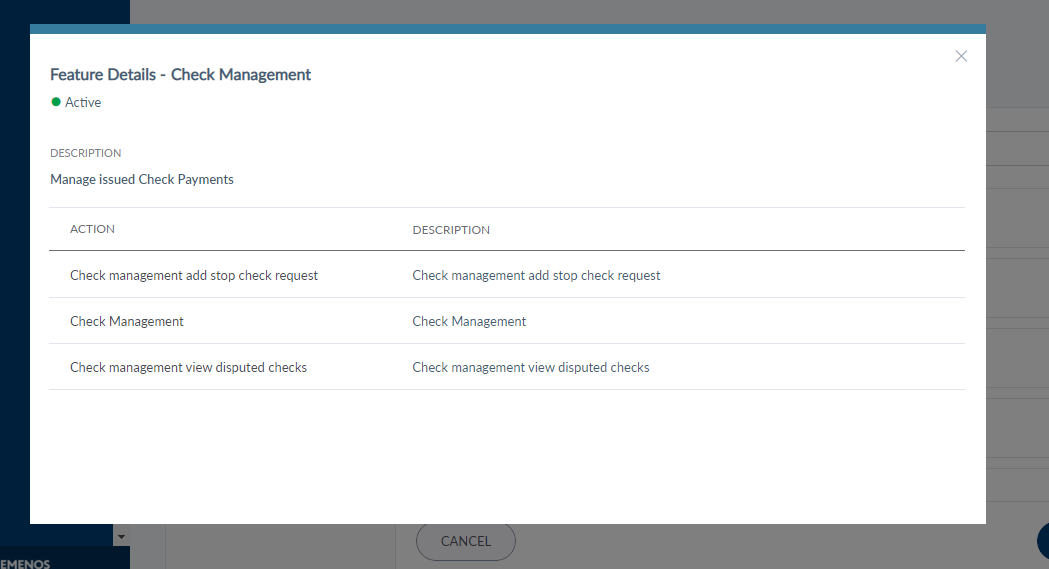Click the blue bar atop the dialog
This screenshot has height=569, width=1049.
pyautogui.click(x=507, y=29)
